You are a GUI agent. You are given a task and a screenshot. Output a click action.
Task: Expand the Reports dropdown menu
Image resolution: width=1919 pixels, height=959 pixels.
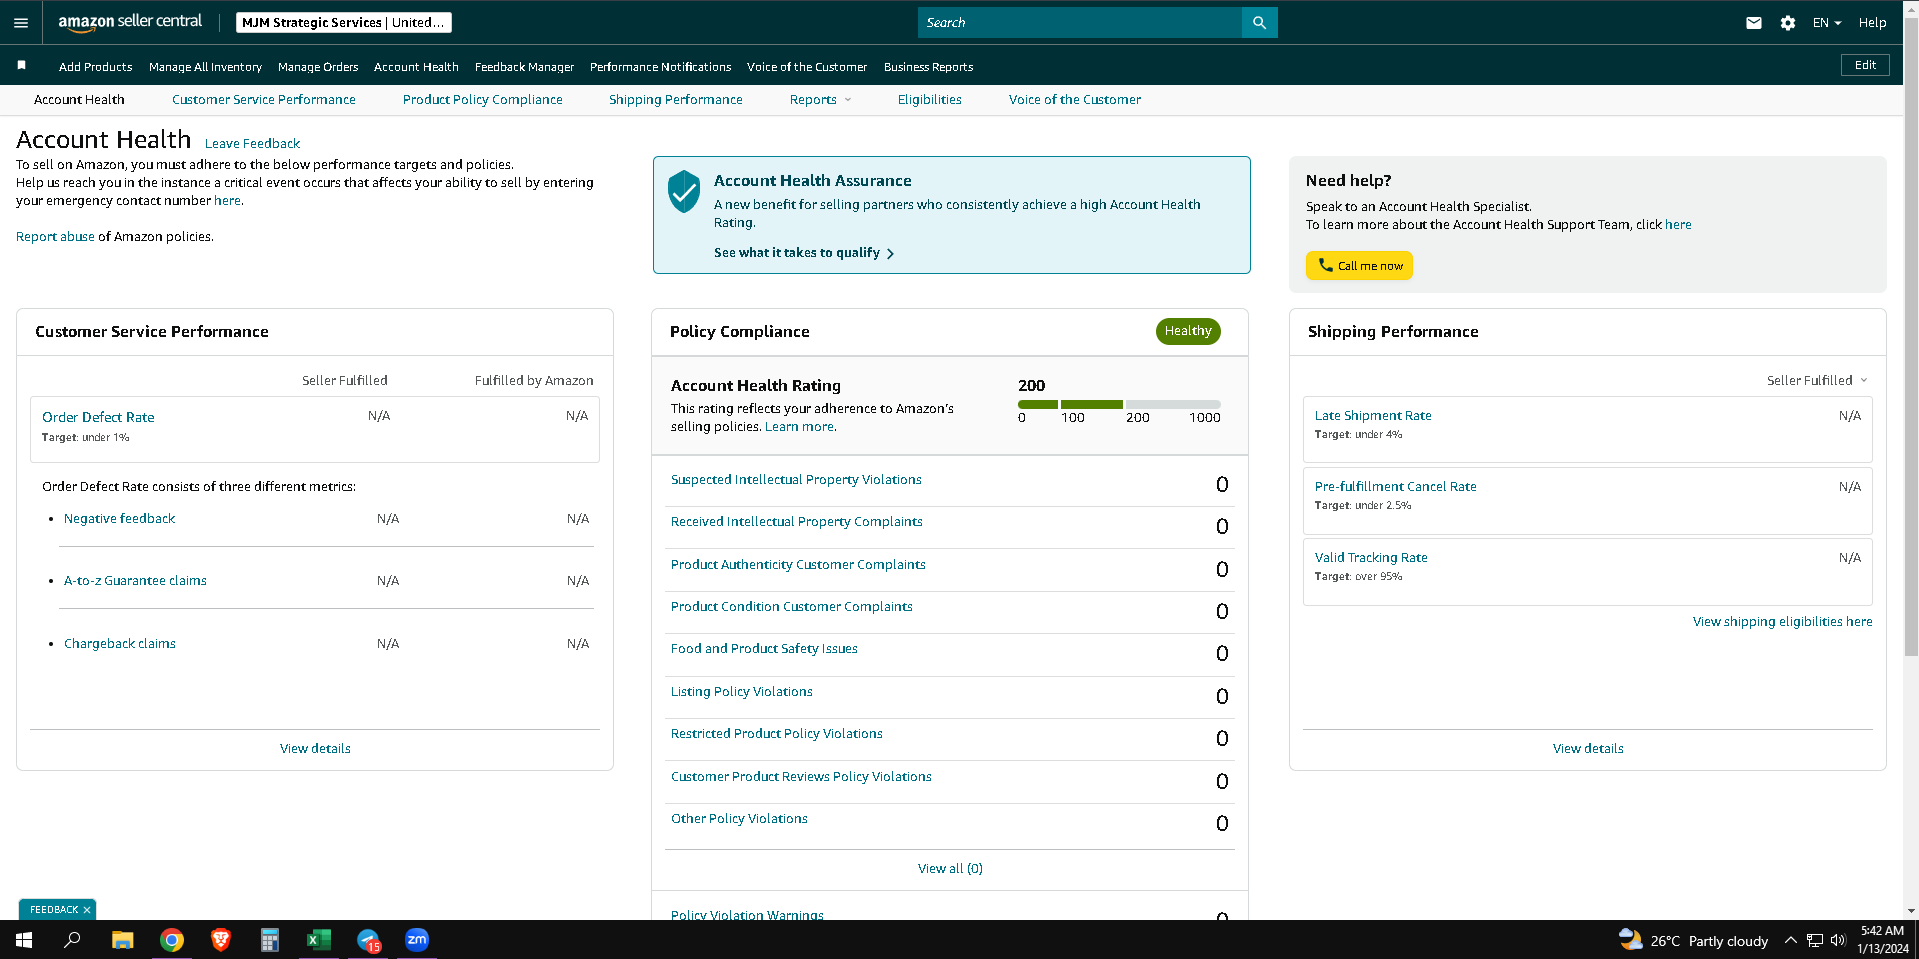tap(820, 99)
